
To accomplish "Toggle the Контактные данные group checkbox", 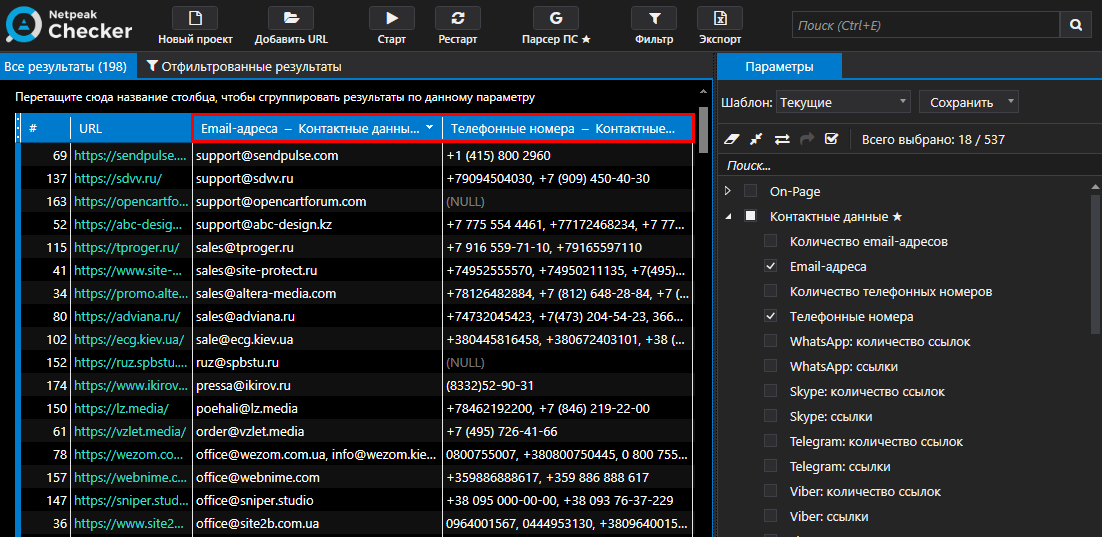I will [x=751, y=216].
